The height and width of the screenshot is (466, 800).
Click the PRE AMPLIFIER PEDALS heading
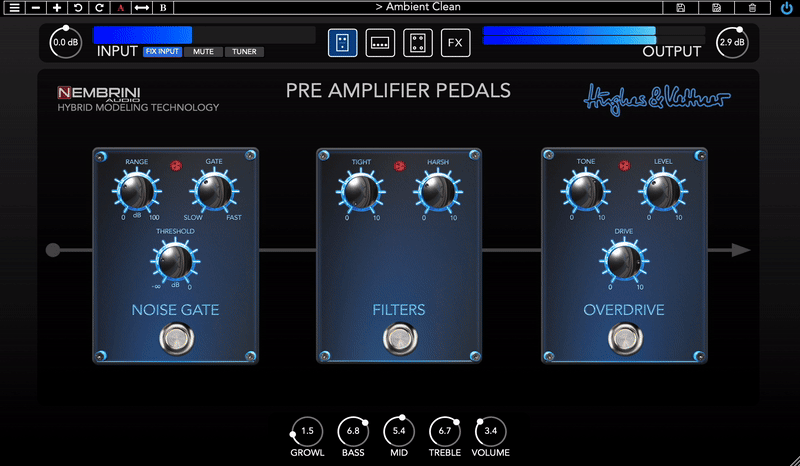click(x=398, y=91)
